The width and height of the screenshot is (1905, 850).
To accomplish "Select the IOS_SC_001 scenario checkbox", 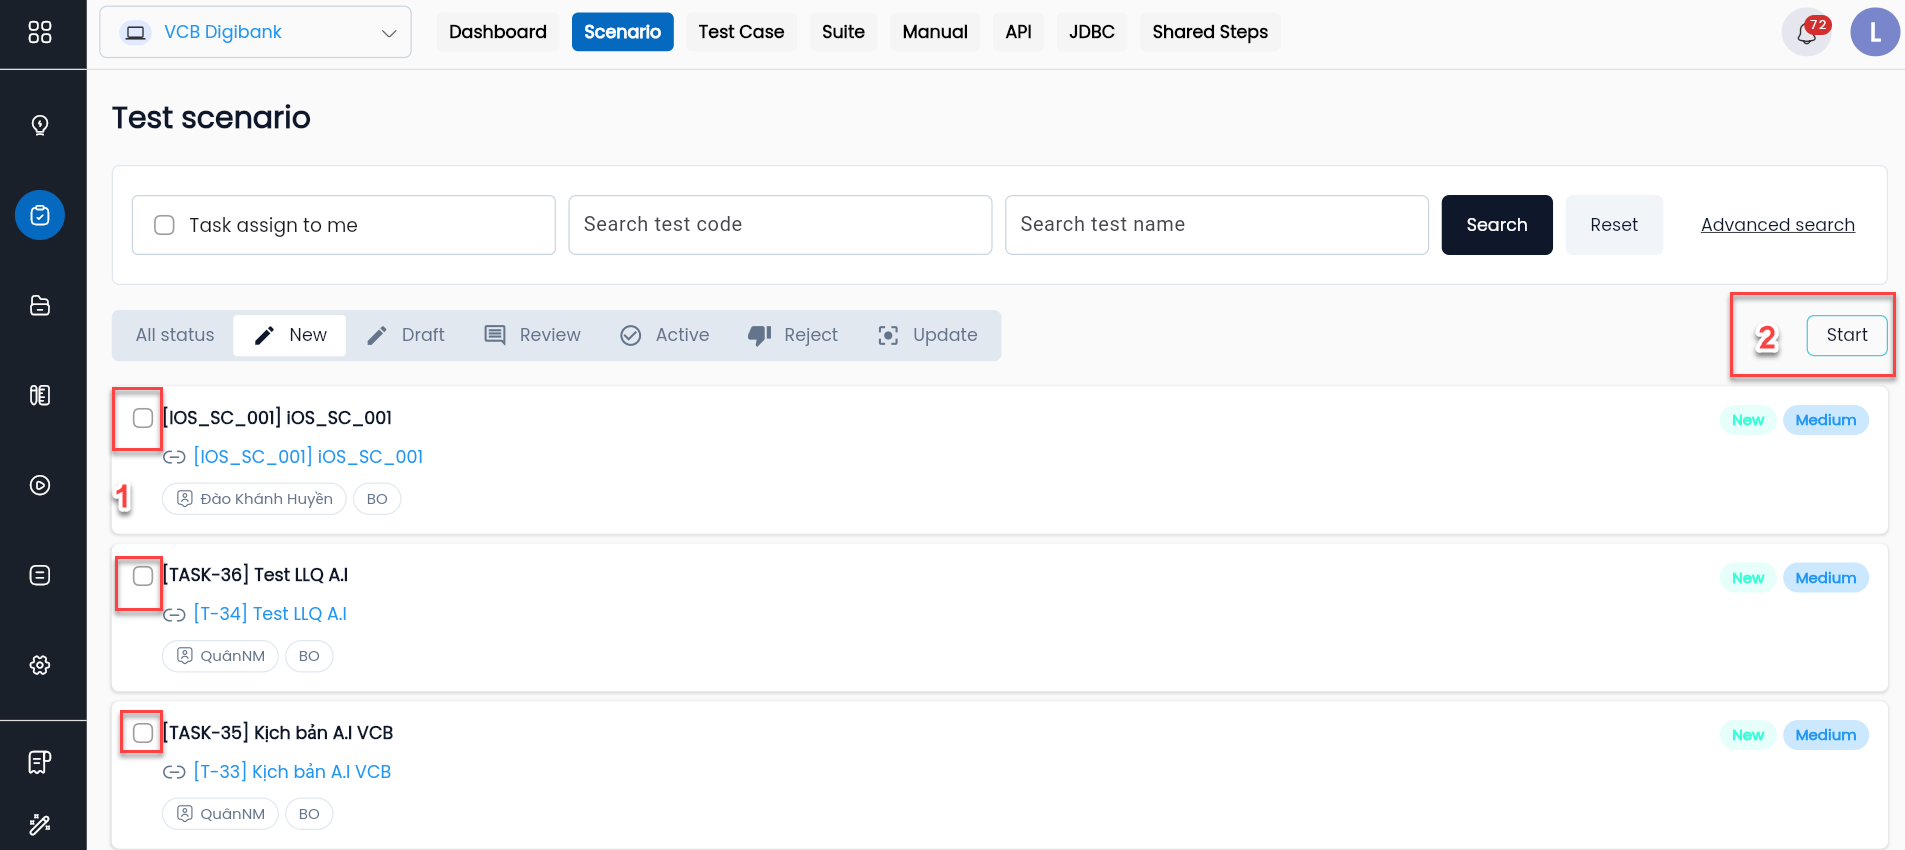I will click(x=143, y=418).
